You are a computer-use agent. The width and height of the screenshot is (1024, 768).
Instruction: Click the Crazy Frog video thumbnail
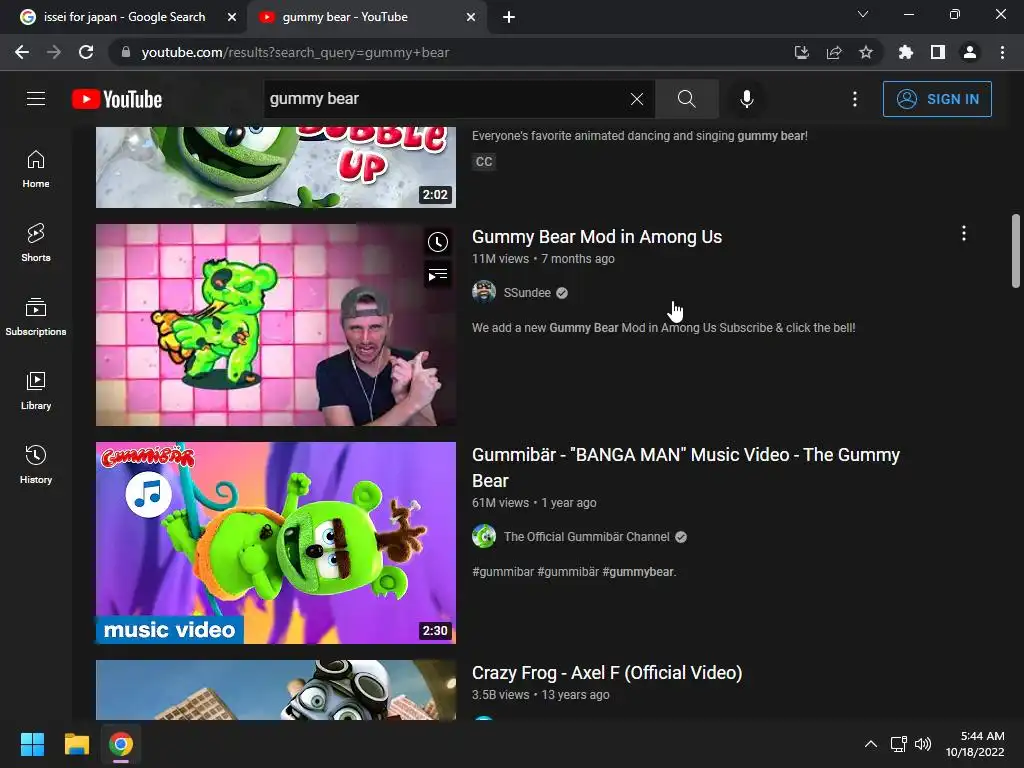pos(276,690)
